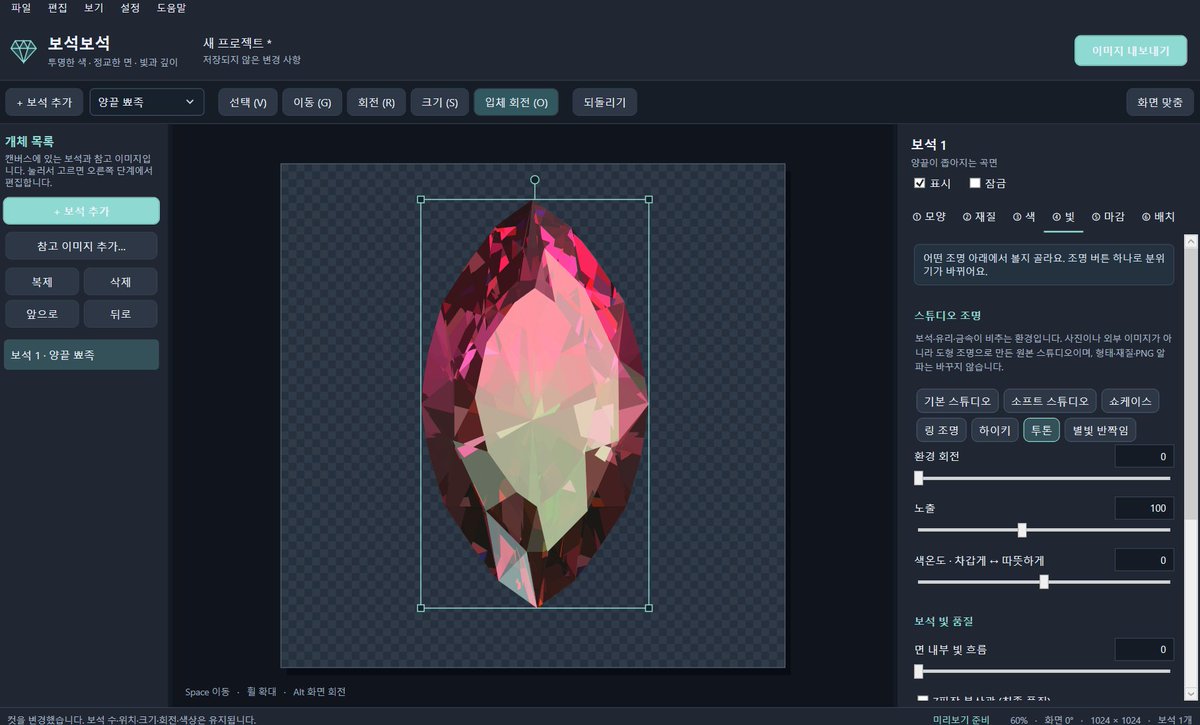The image size is (1200, 725).
Task: Click the 앞으로 bring-forward button
Action: 42,314
